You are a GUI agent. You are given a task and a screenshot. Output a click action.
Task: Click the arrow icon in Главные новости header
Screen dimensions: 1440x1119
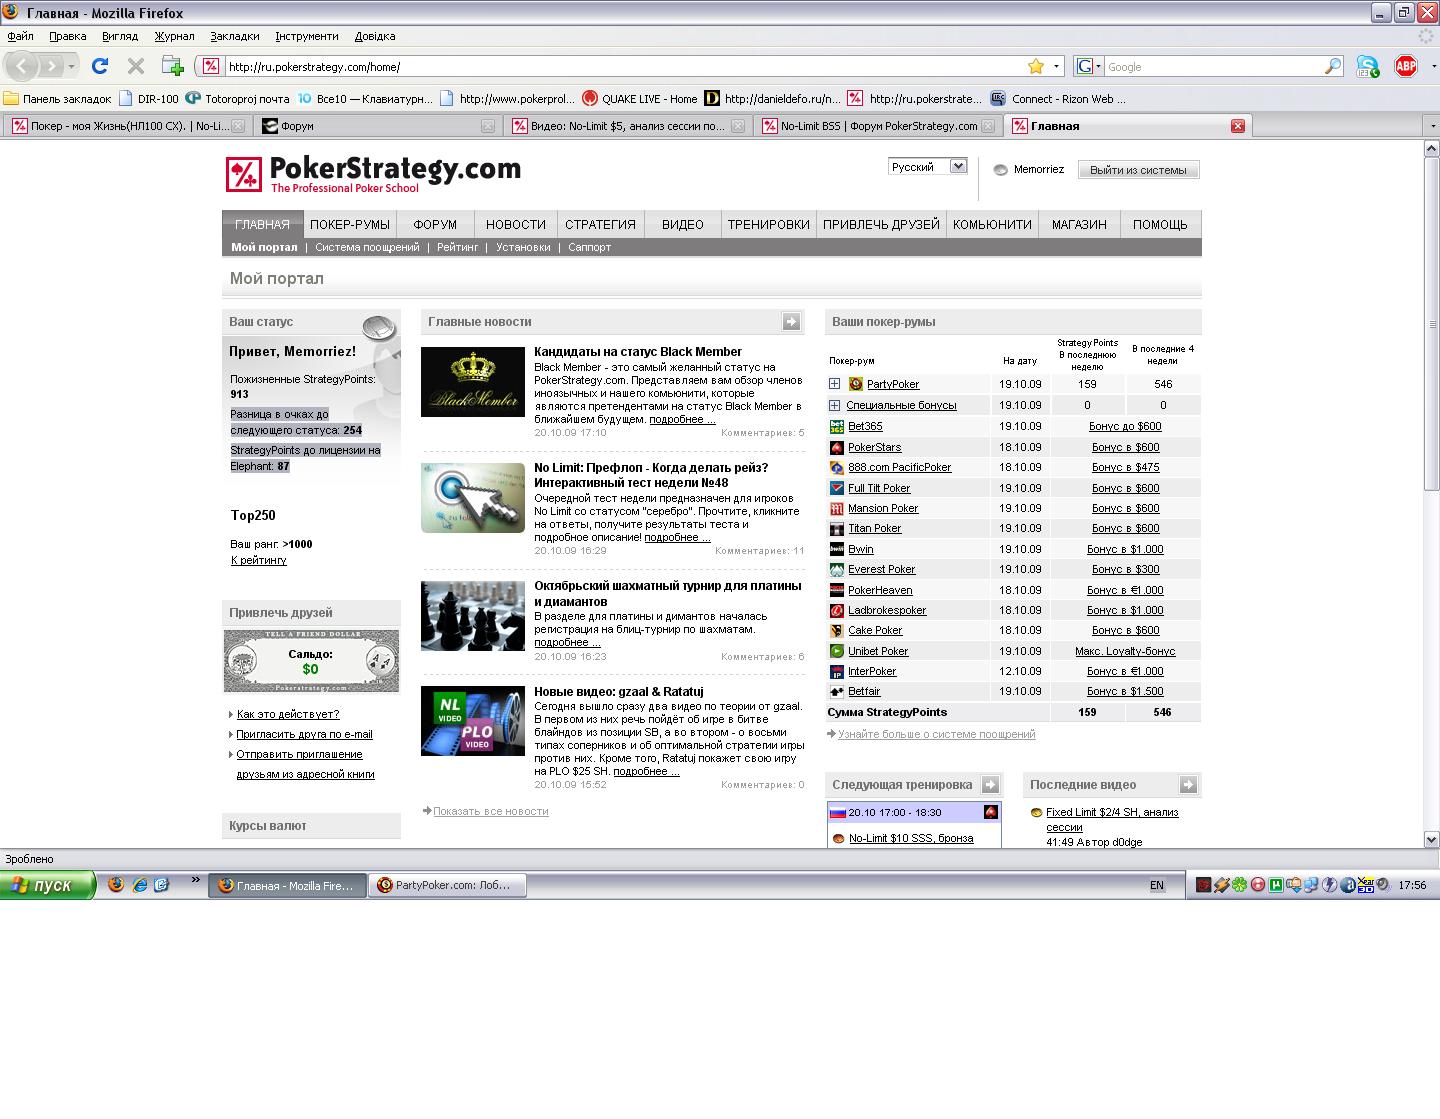791,321
